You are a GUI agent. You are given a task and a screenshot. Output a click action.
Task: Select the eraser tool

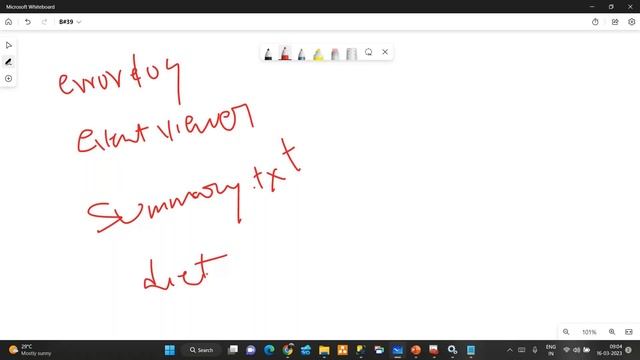[x=335, y=53]
